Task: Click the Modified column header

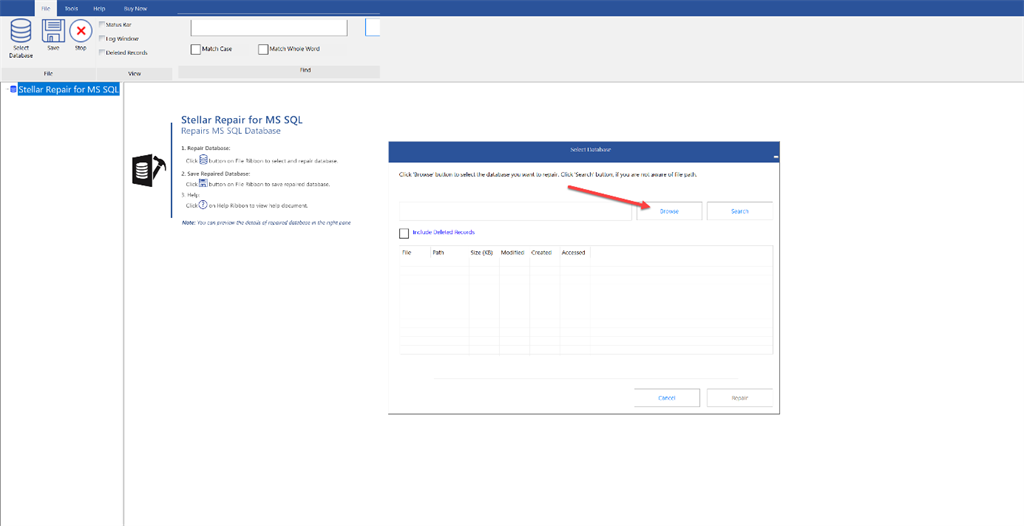Action: [513, 252]
